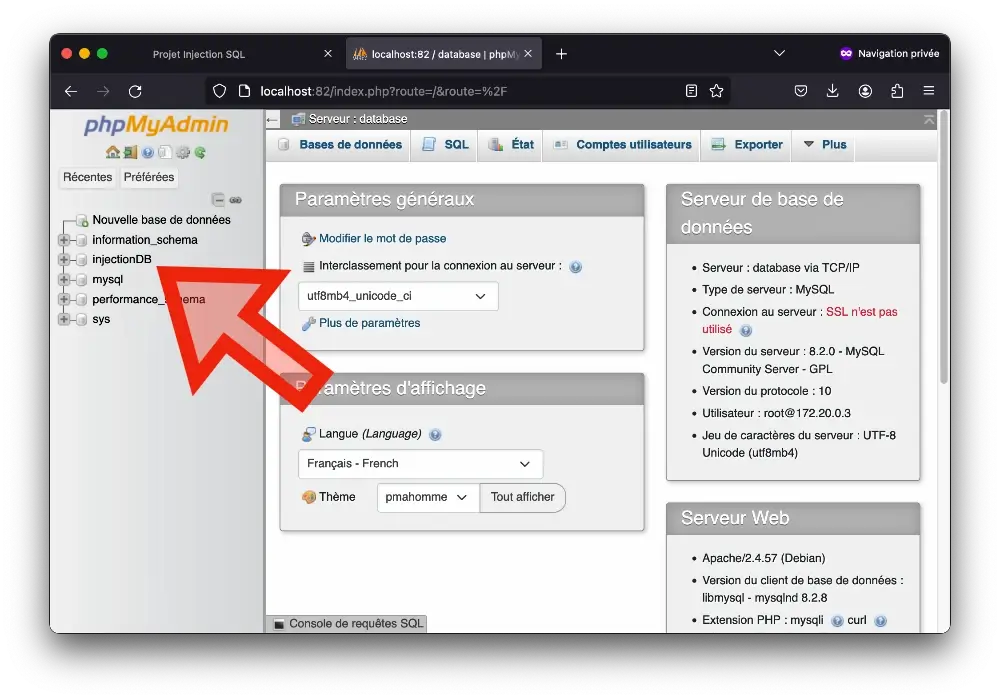
Task: Click the browser URL address field
Action: (x=466, y=91)
